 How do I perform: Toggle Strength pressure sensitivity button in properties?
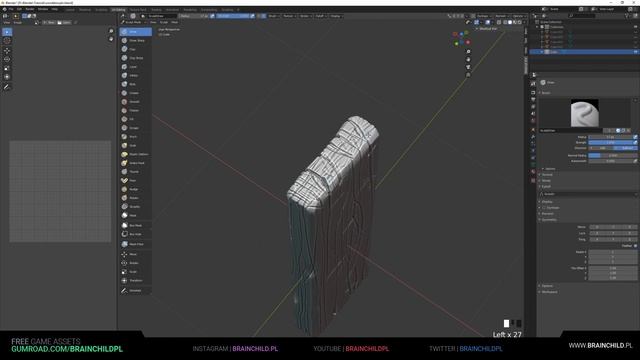coord(635,142)
